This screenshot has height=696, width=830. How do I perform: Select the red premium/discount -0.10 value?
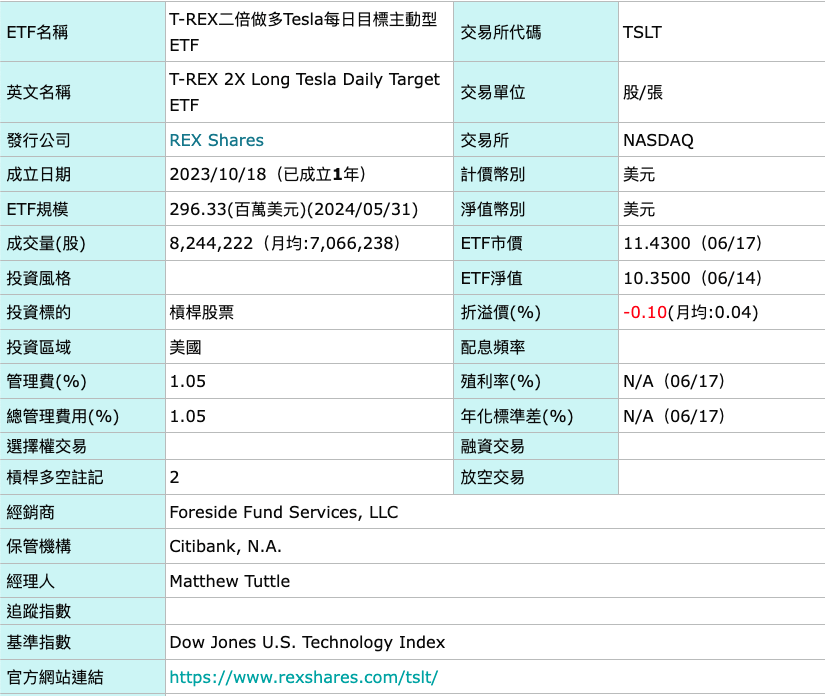(x=641, y=312)
